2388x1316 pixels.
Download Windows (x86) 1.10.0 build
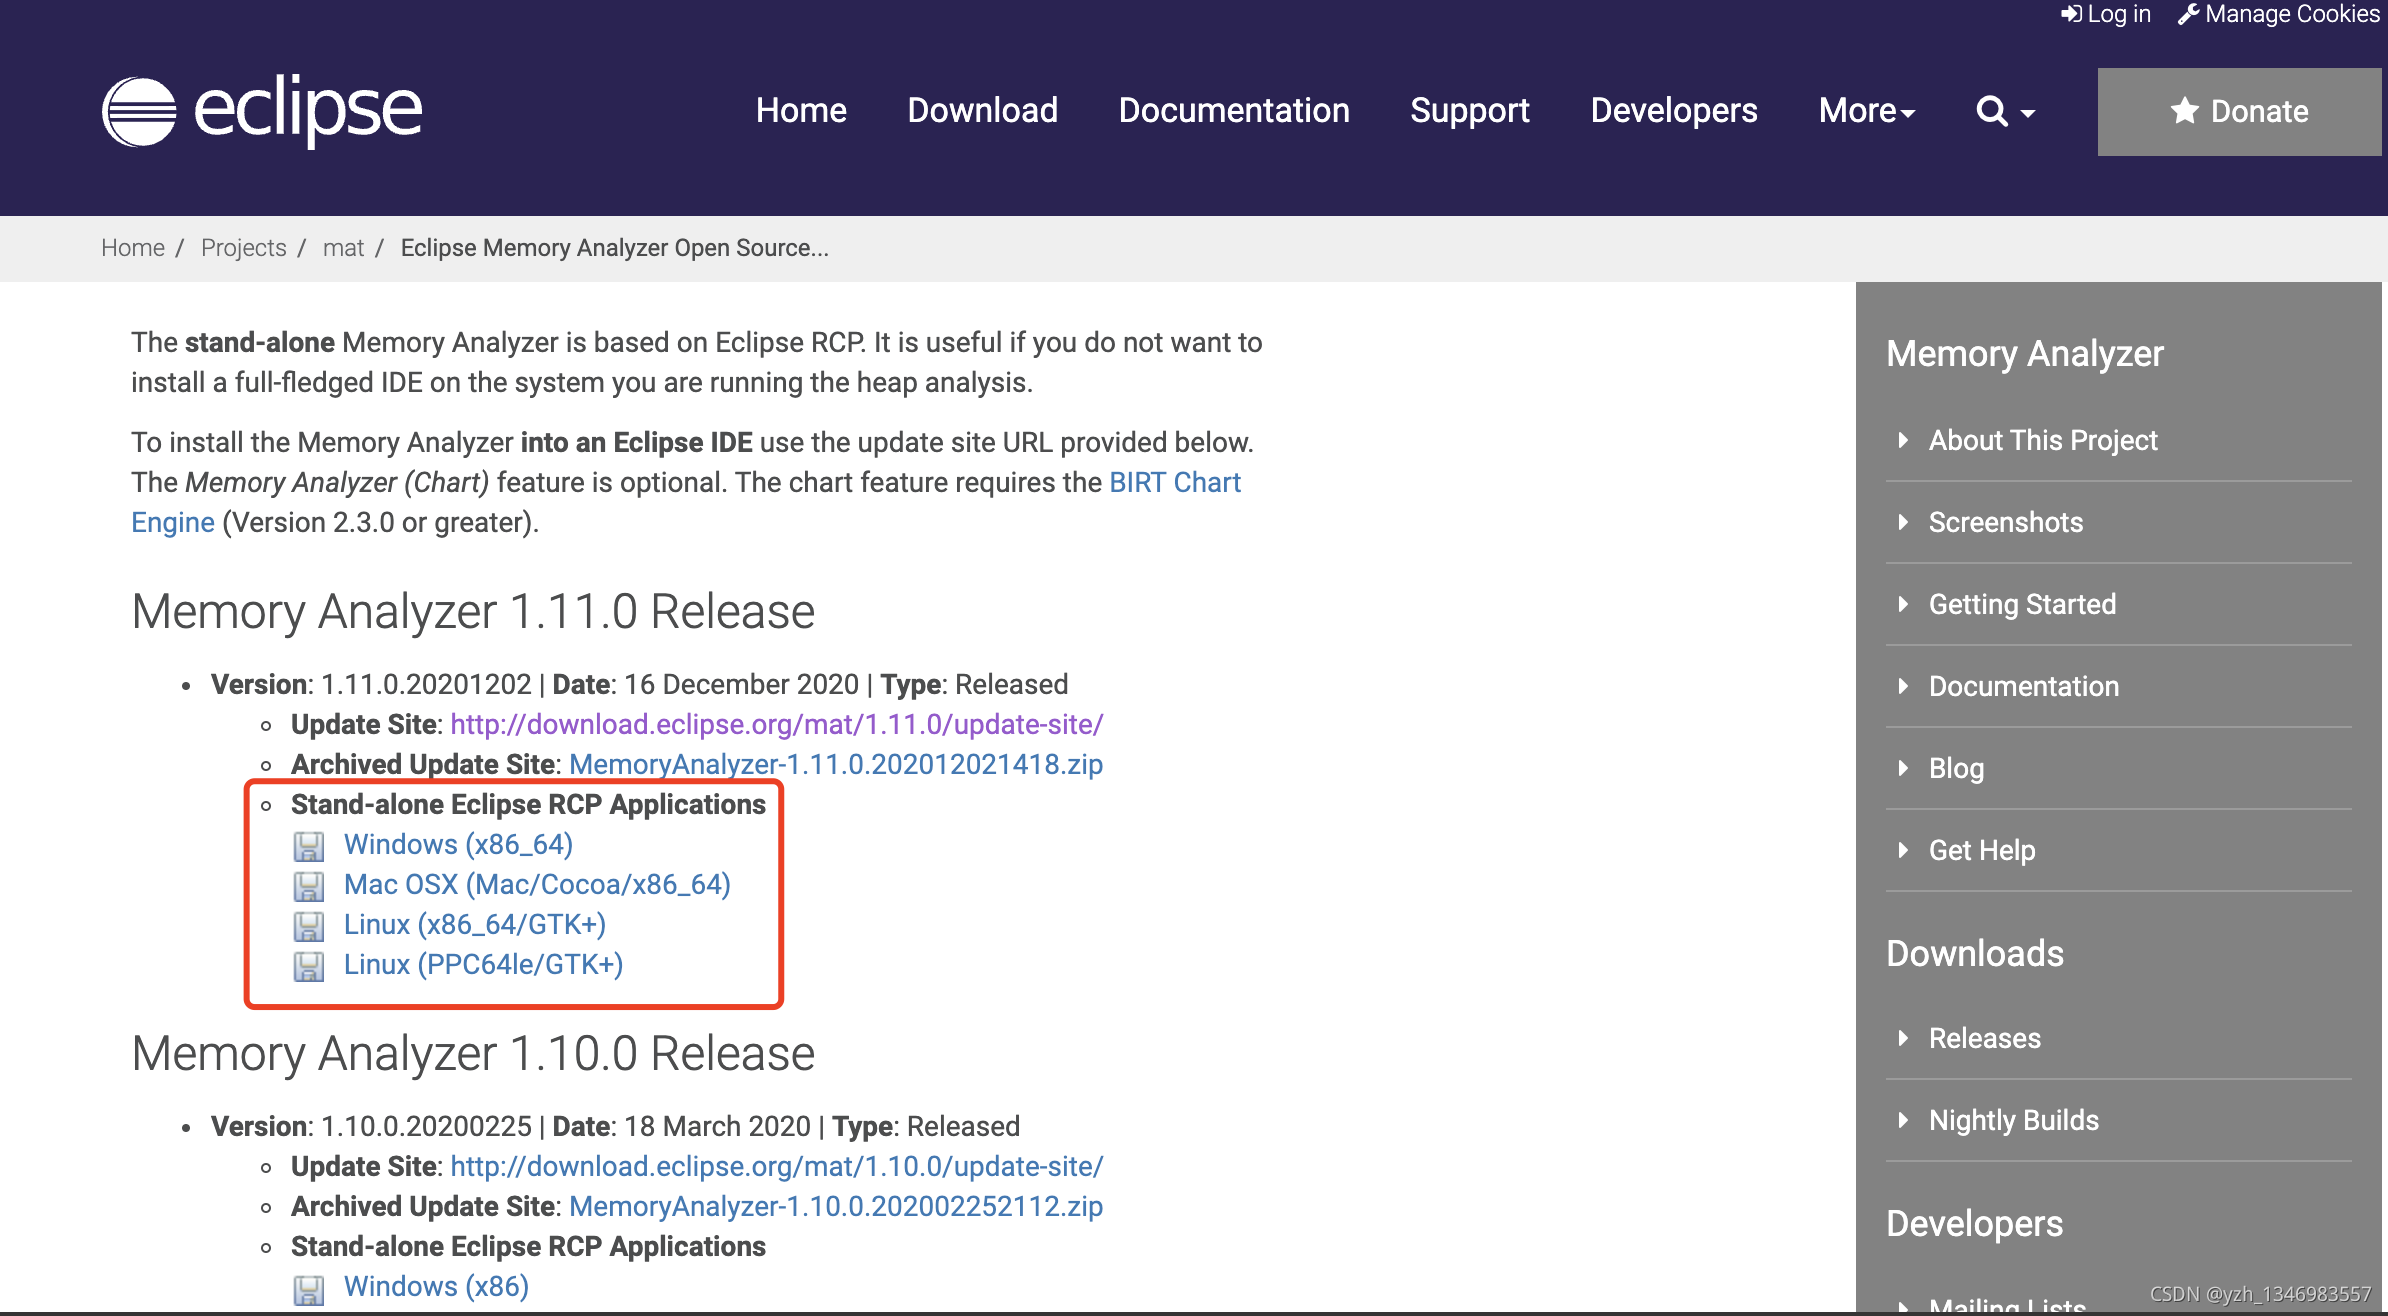pyautogui.click(x=436, y=1286)
